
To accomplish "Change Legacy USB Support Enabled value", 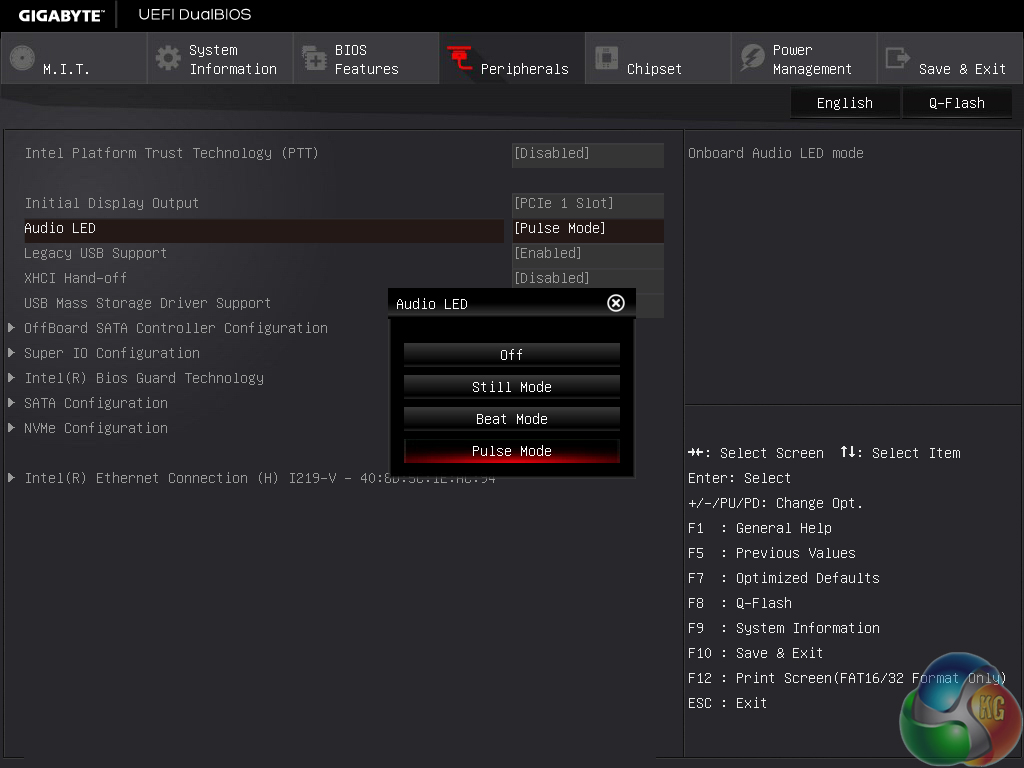I will 588,253.
